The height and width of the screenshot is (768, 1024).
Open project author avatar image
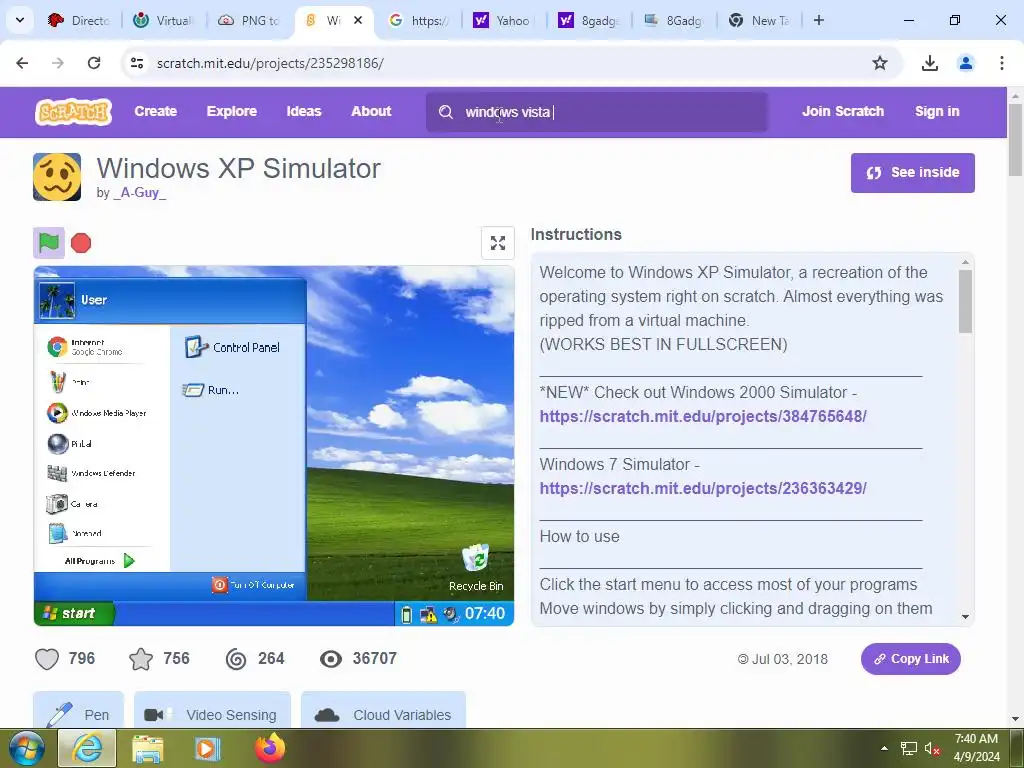[x=57, y=177]
